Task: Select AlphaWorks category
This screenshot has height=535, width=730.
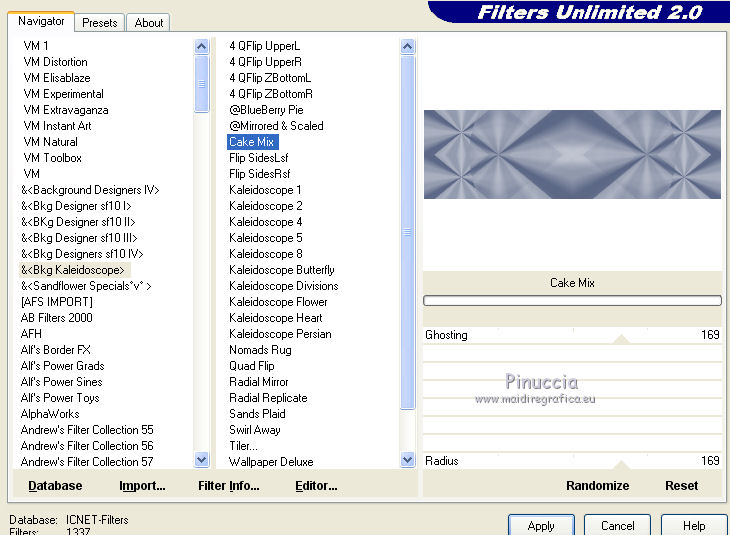Action: [x=50, y=414]
